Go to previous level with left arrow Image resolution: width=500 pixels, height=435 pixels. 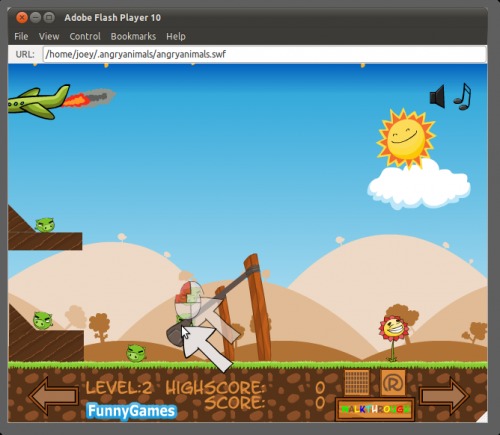53,396
